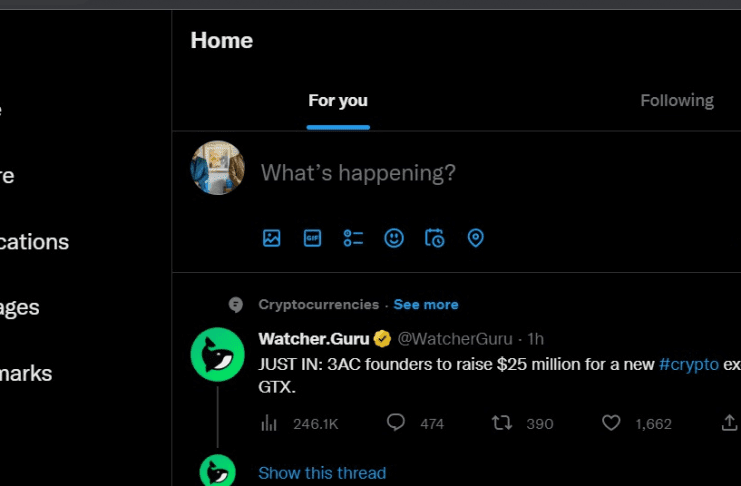741x486 pixels.
Task: Create a poll using poll icon
Action: 353,238
